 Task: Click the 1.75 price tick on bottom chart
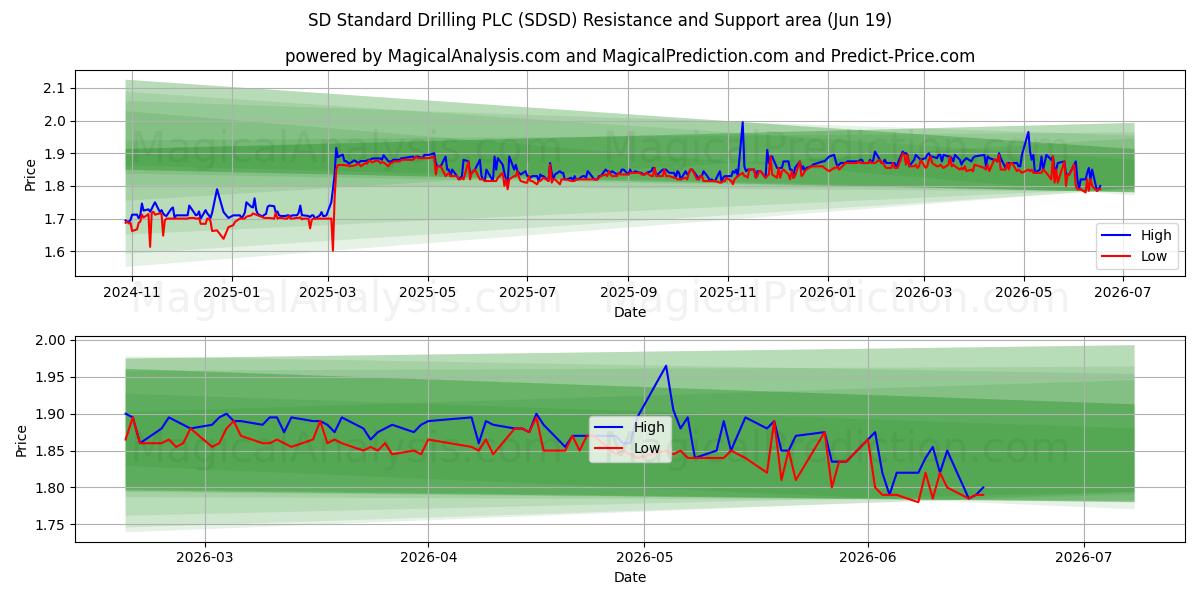(51, 525)
